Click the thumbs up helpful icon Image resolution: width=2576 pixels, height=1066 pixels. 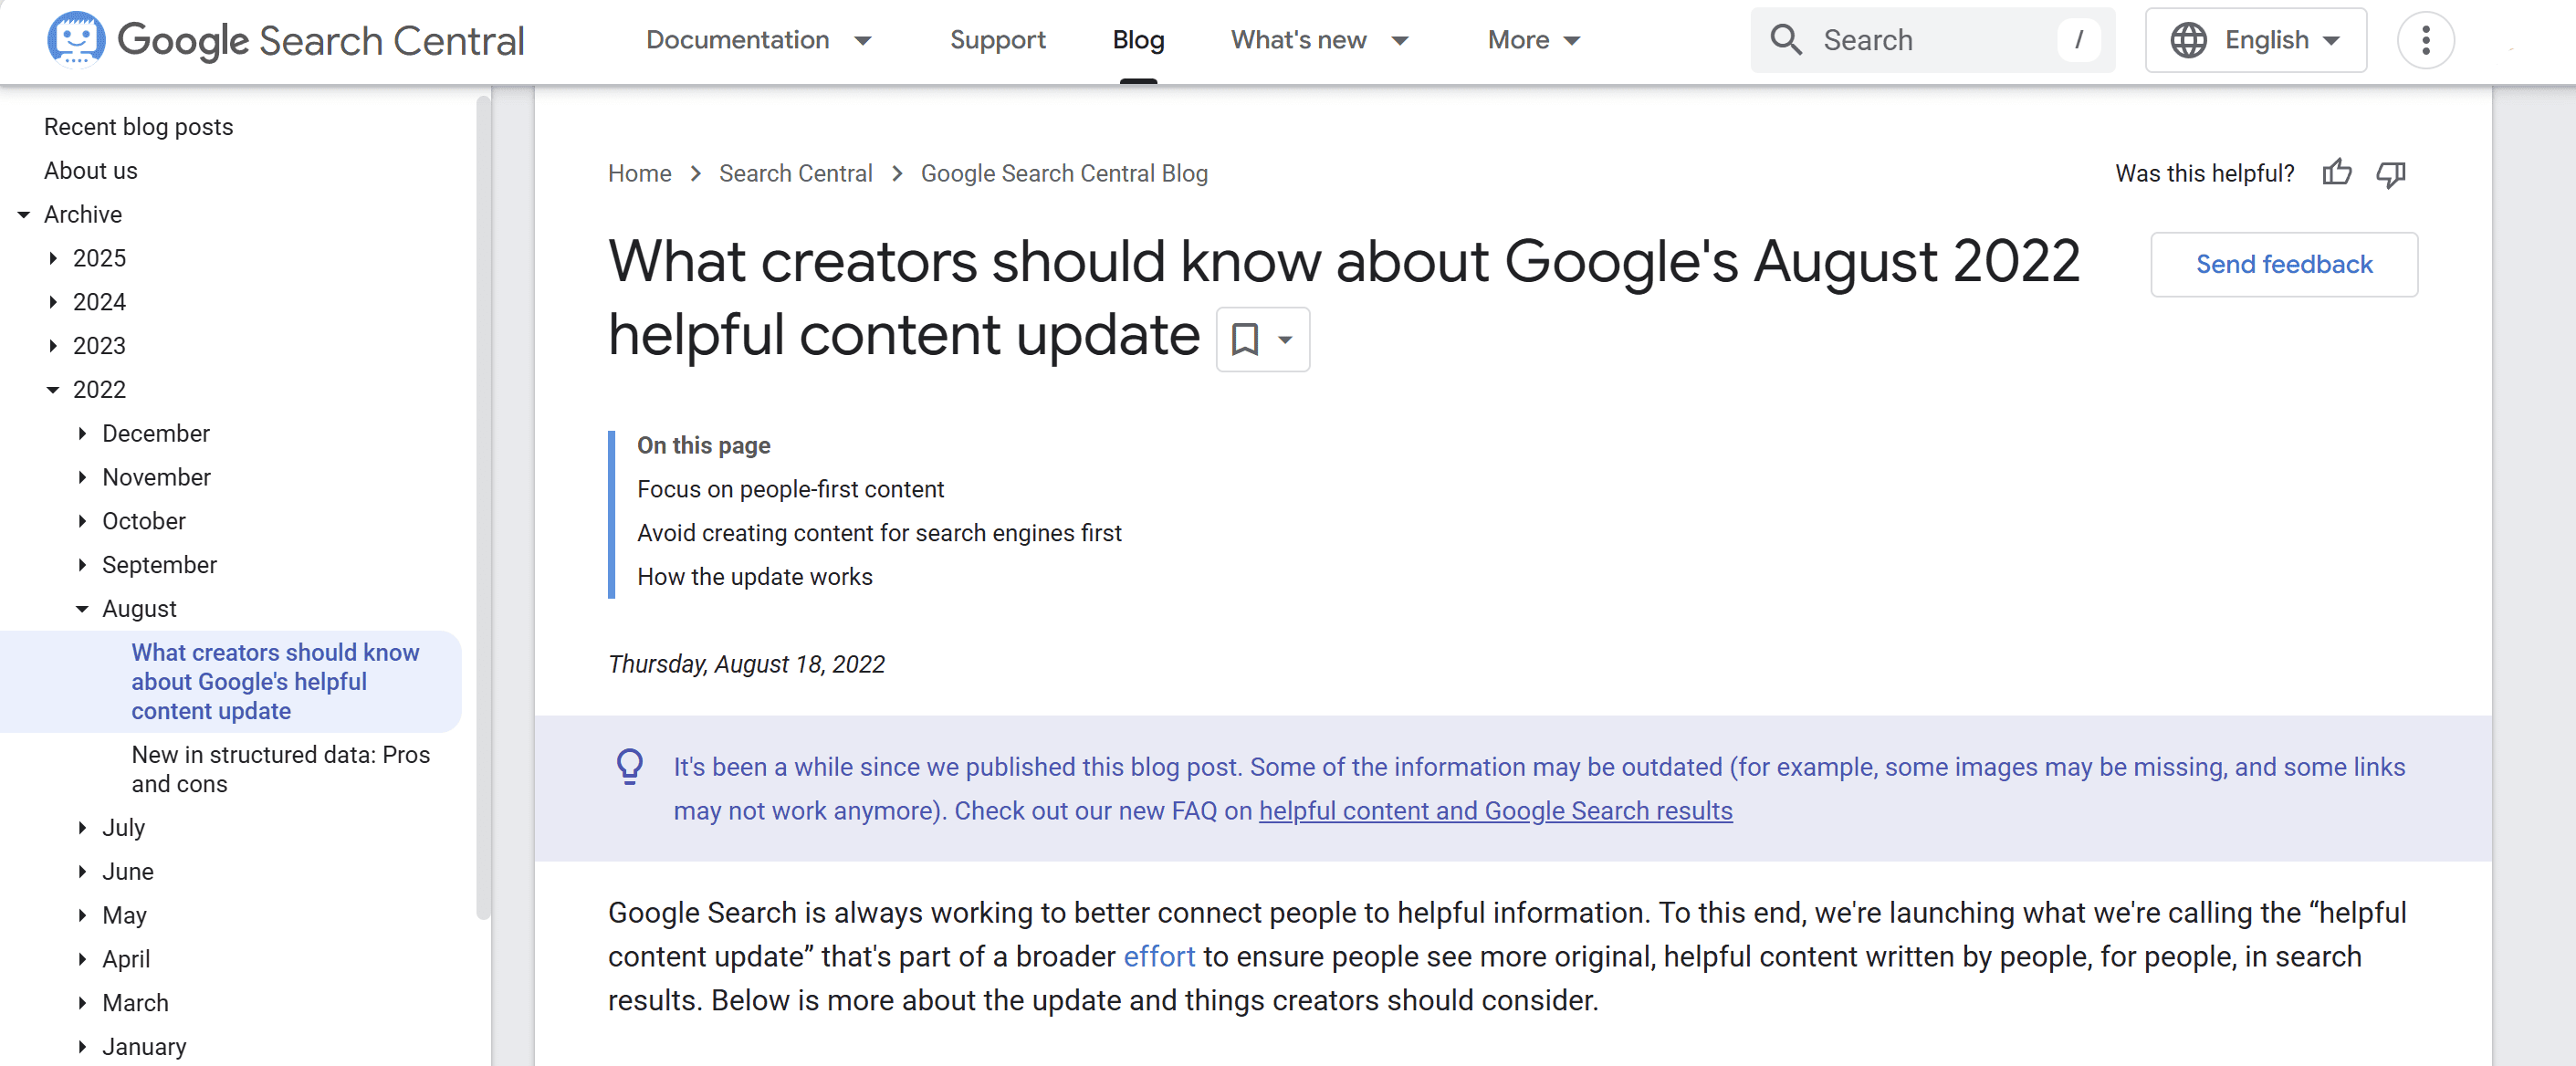pos(2337,173)
